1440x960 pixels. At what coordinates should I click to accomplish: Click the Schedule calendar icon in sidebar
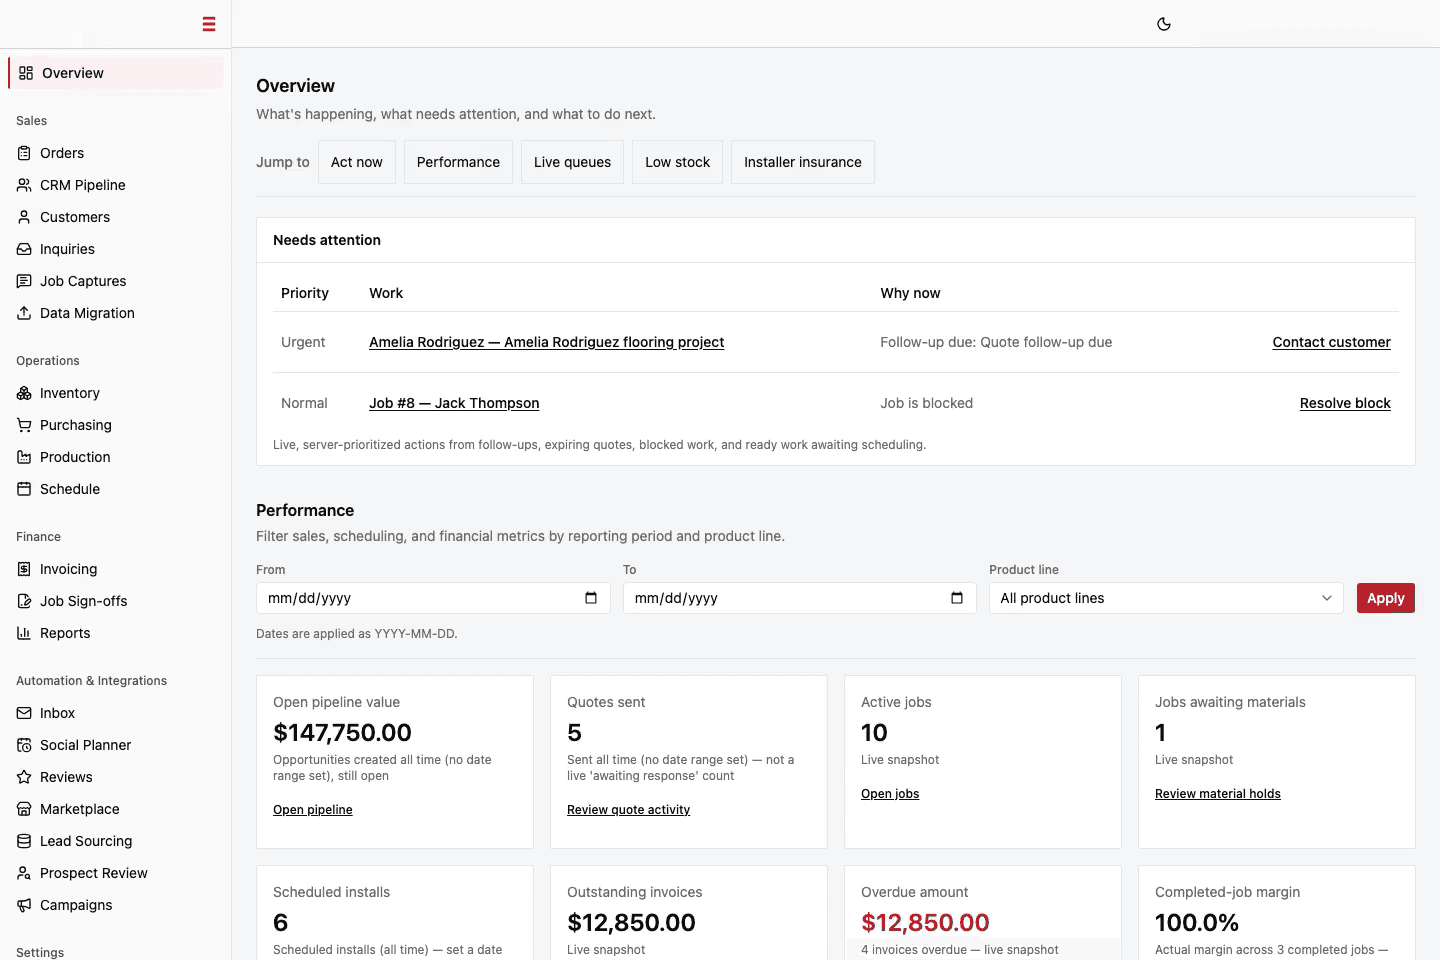24,489
